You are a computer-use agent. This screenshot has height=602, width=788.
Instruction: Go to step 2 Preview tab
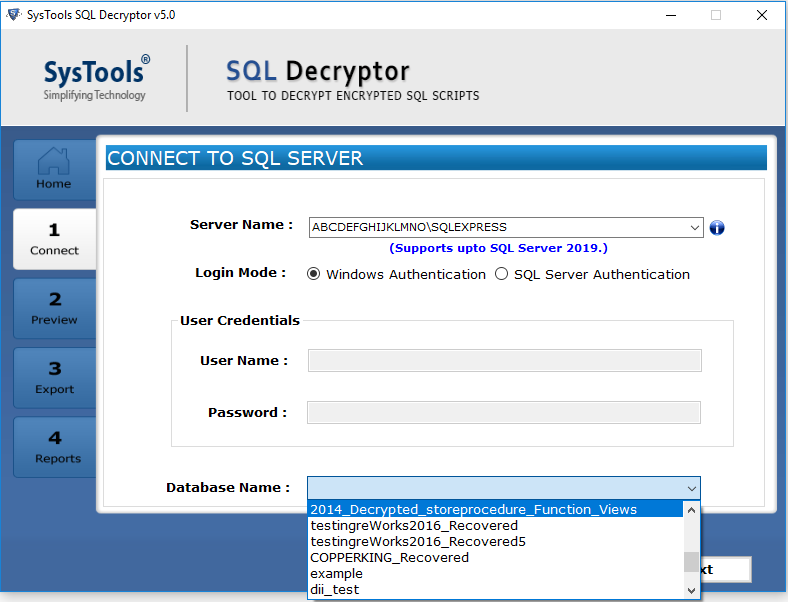tap(54, 308)
